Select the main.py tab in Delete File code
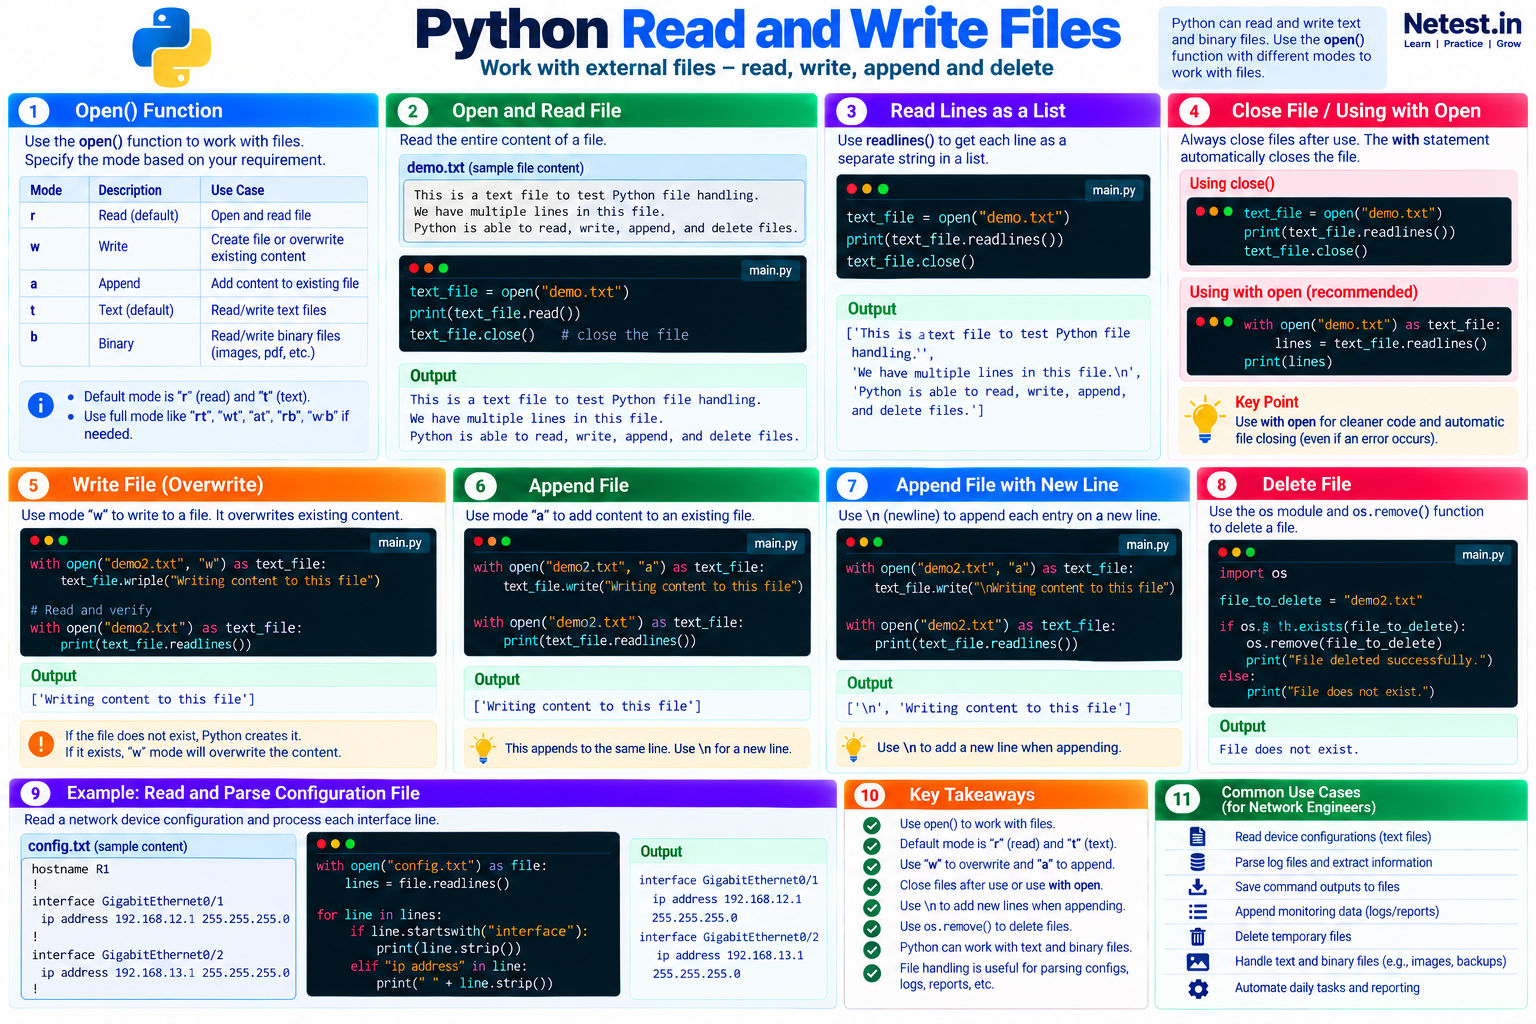Screen dimensions: 1536x1024 1482,555
